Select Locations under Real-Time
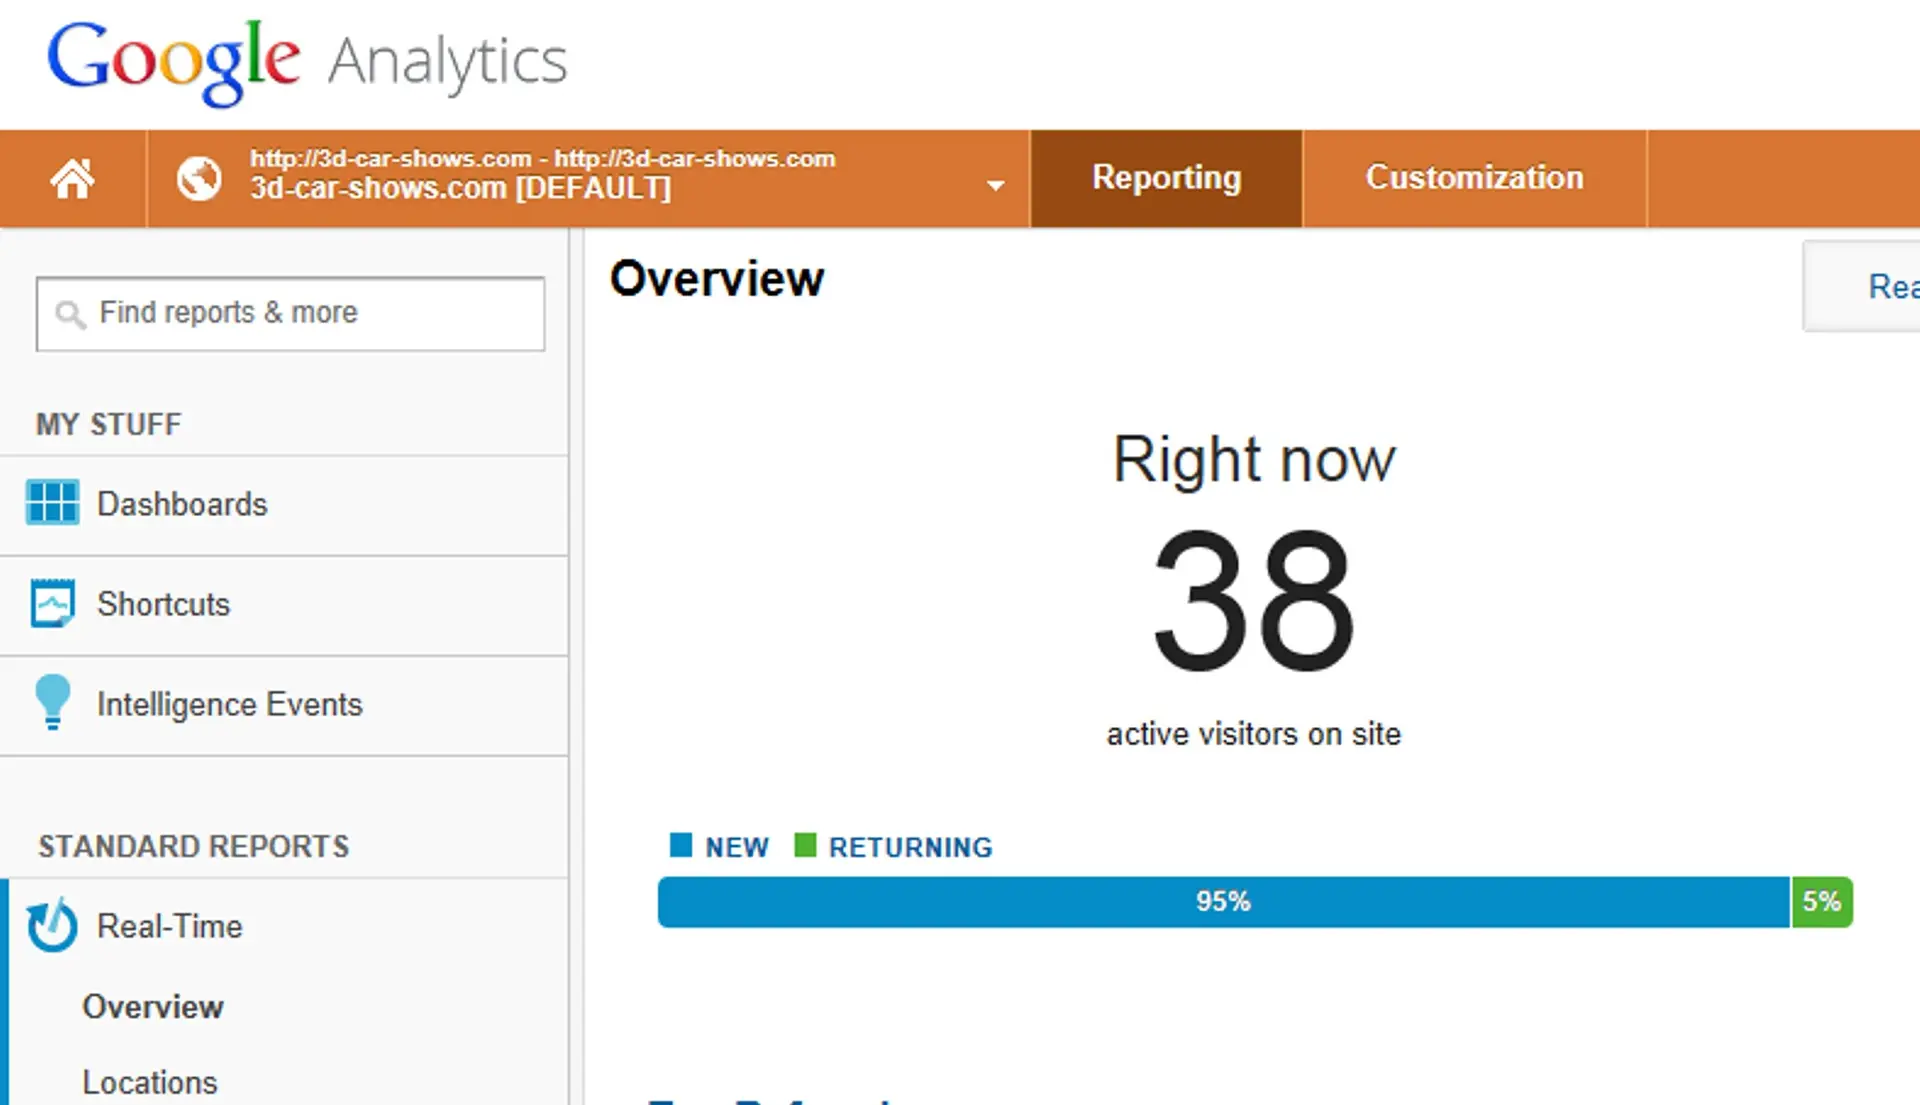This screenshot has width=1920, height=1105. pyautogui.click(x=150, y=1083)
